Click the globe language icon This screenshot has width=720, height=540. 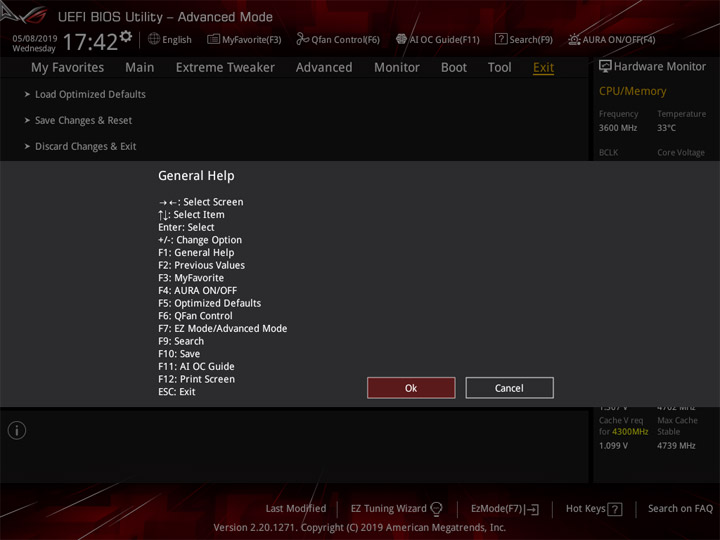154,39
